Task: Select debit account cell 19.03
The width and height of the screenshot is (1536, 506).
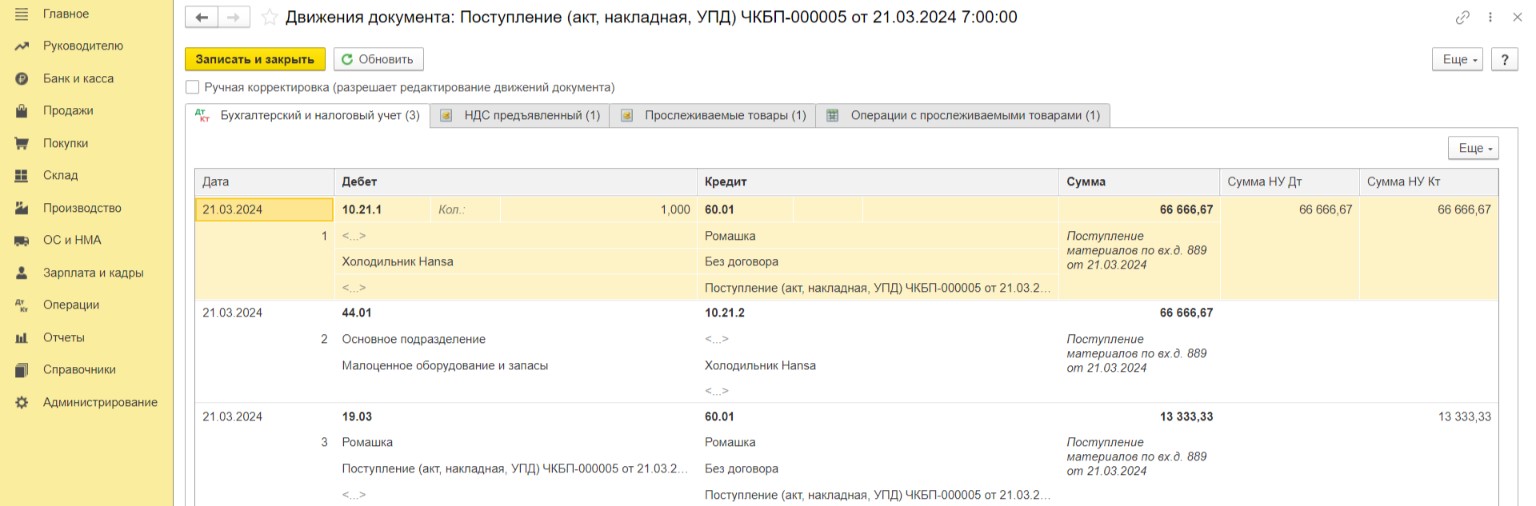Action: click(357, 417)
